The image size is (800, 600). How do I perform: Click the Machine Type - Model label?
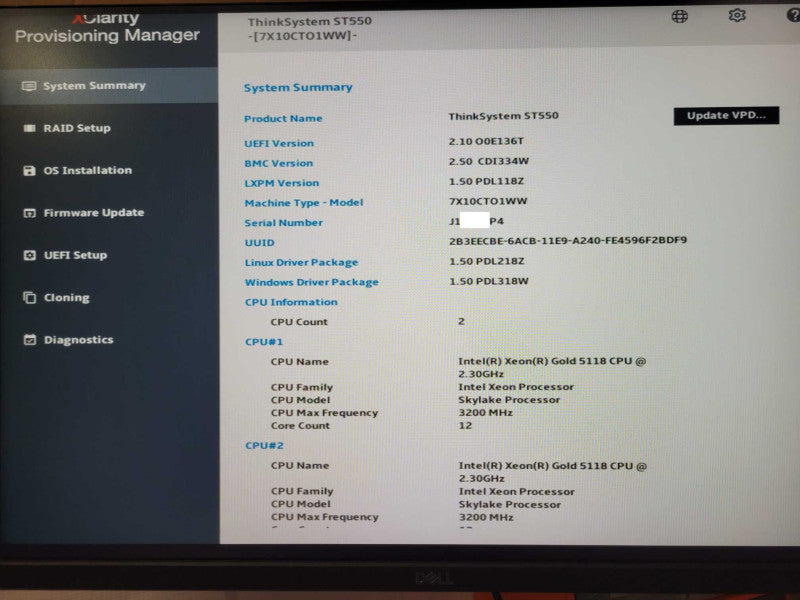pos(304,203)
